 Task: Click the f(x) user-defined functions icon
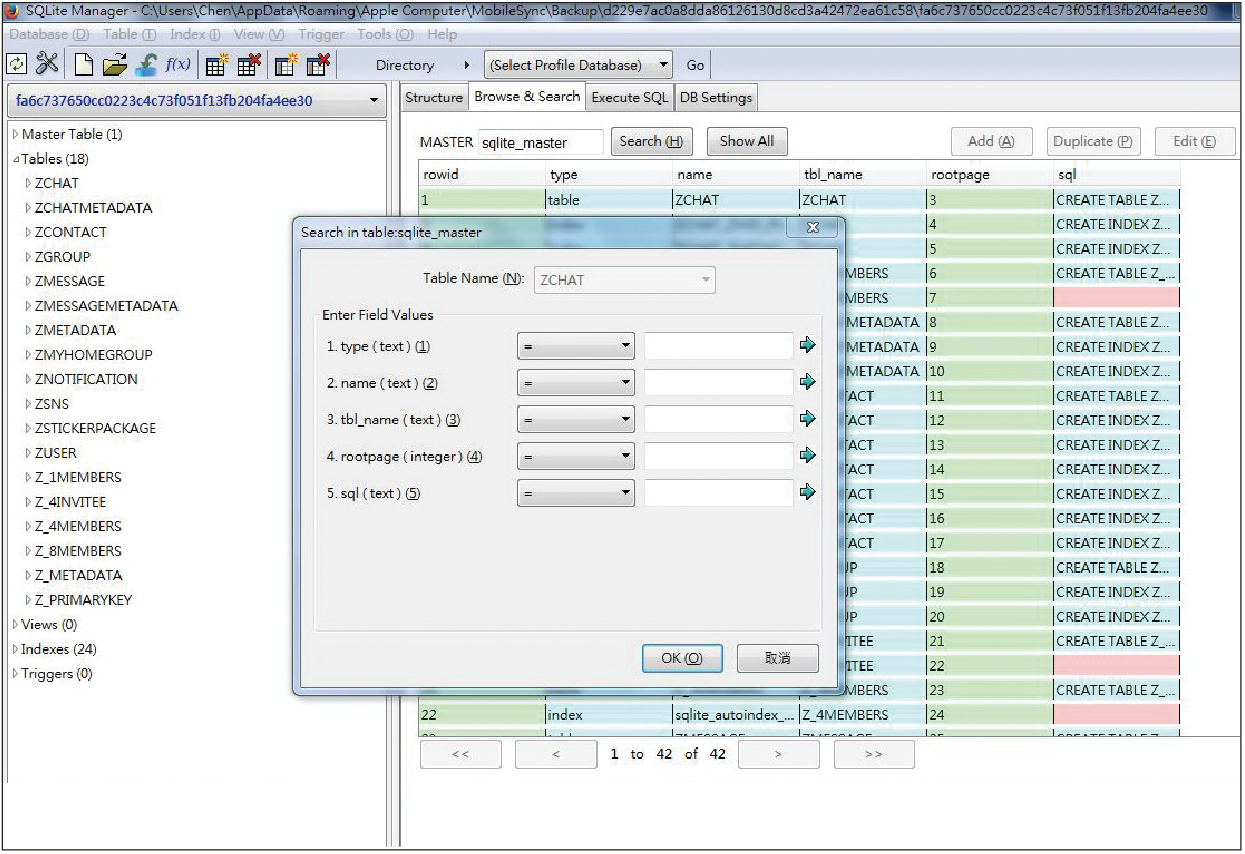(x=178, y=64)
